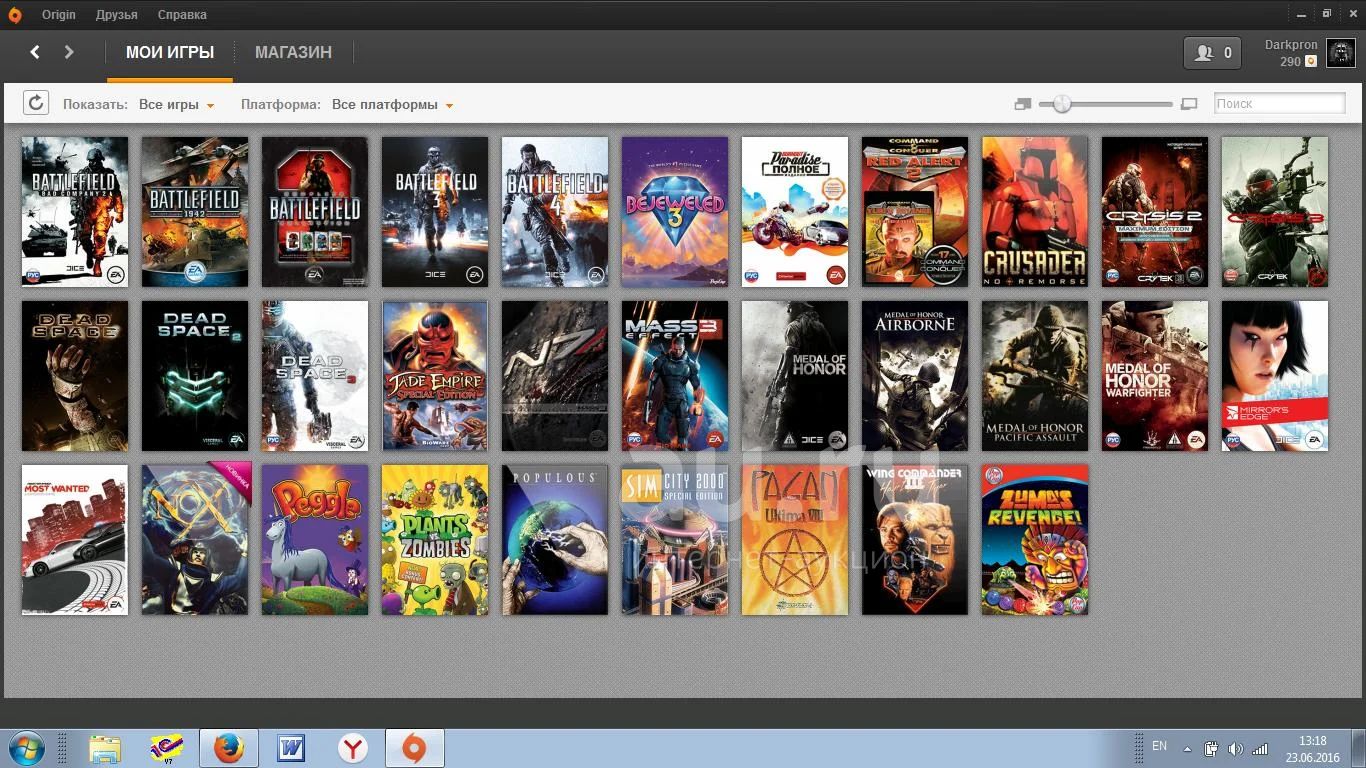Click the Darkpron username
The image size is (1366, 768).
coord(1291,45)
